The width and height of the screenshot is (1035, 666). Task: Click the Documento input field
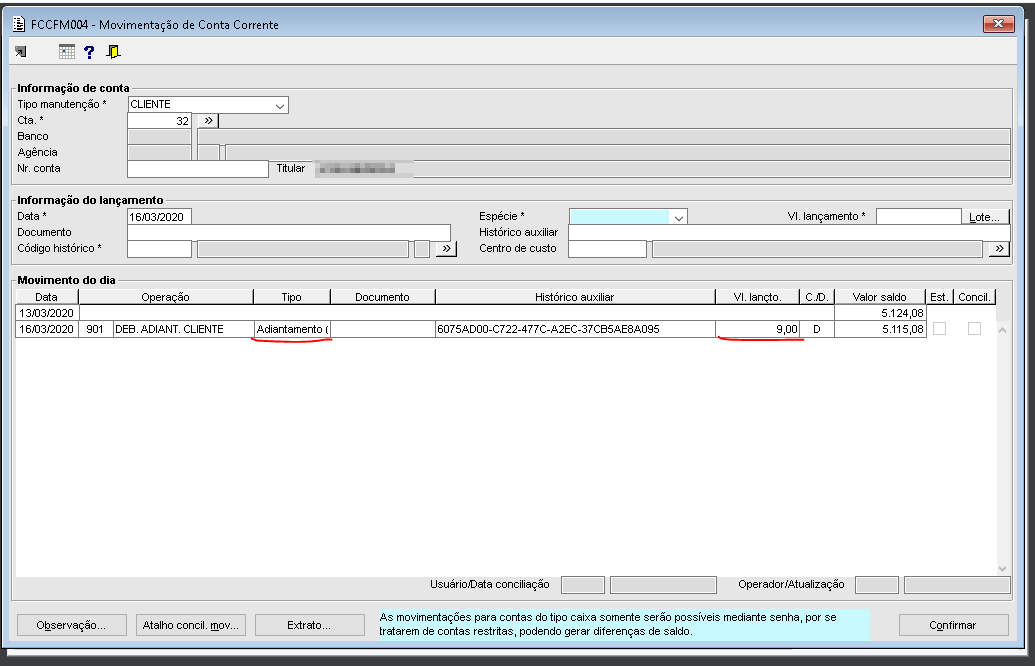(x=288, y=233)
